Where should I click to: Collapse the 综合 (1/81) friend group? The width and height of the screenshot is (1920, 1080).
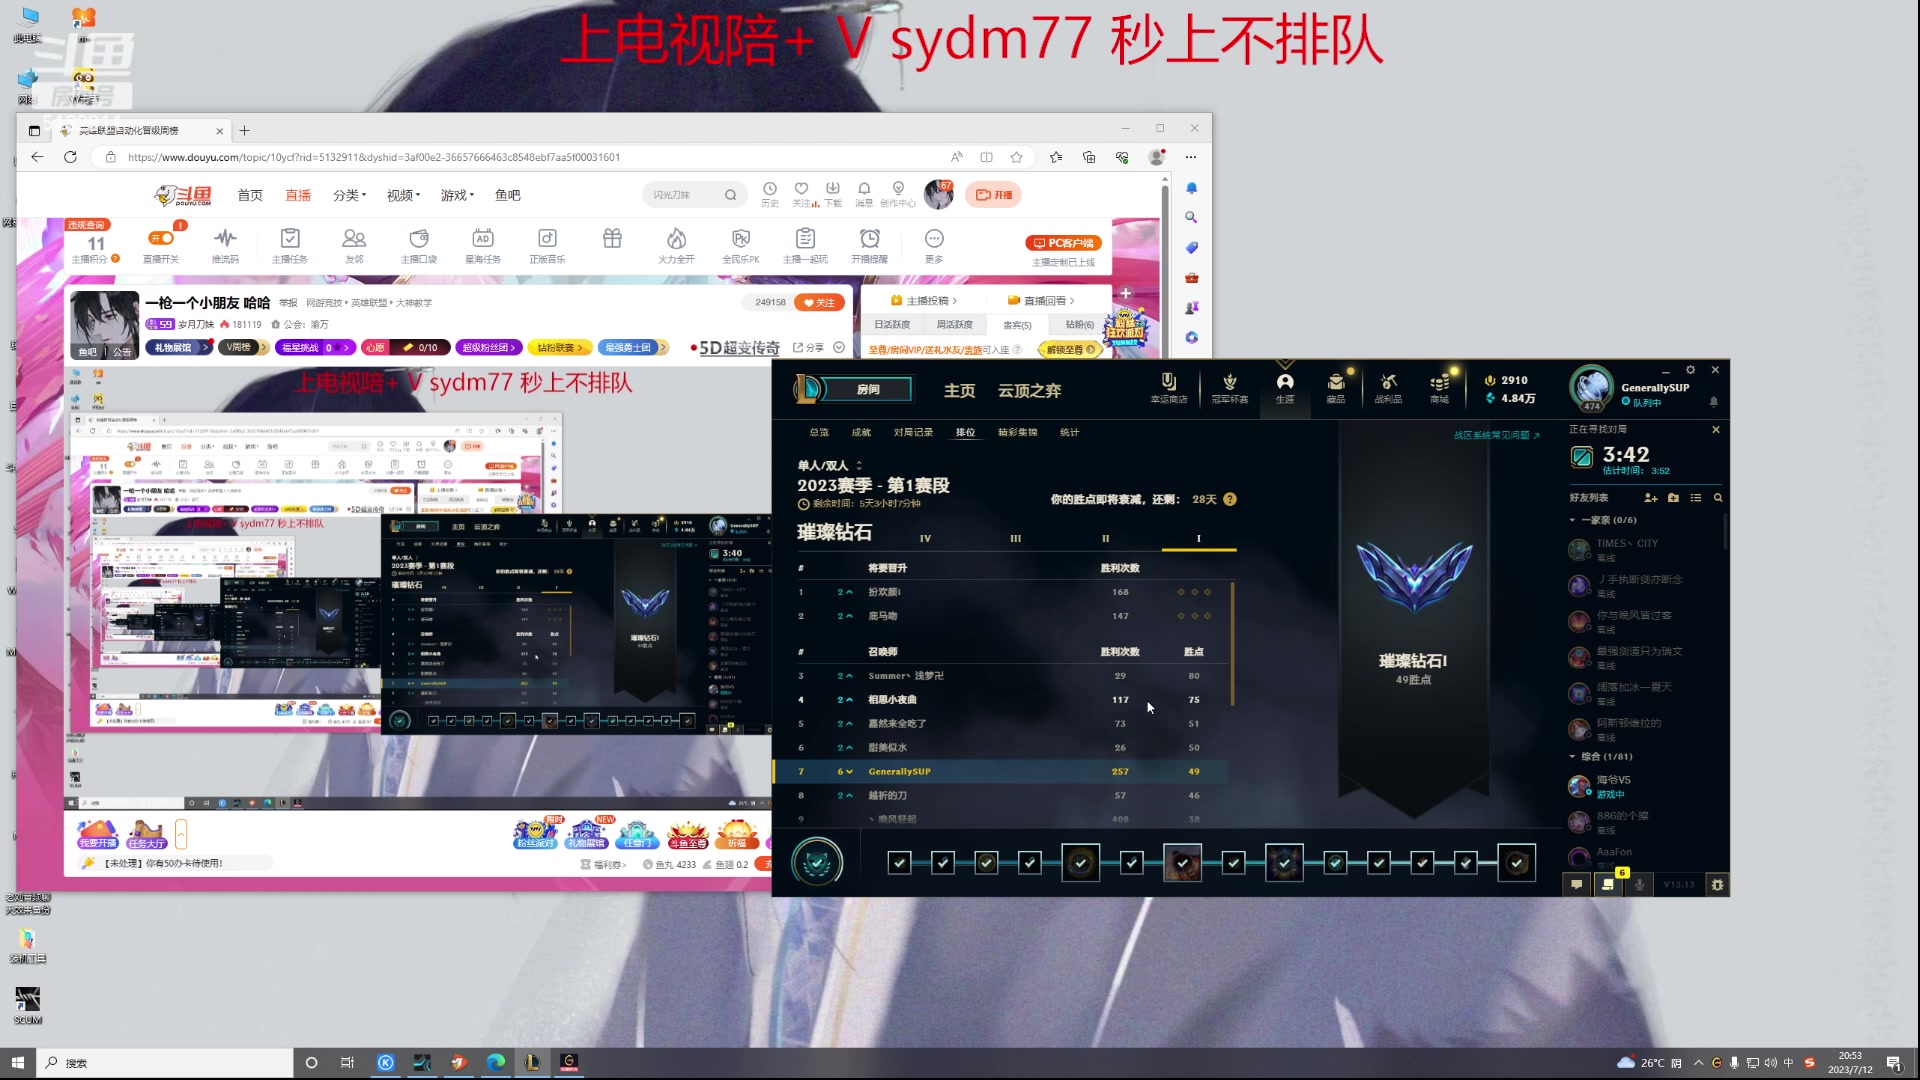click(1574, 757)
